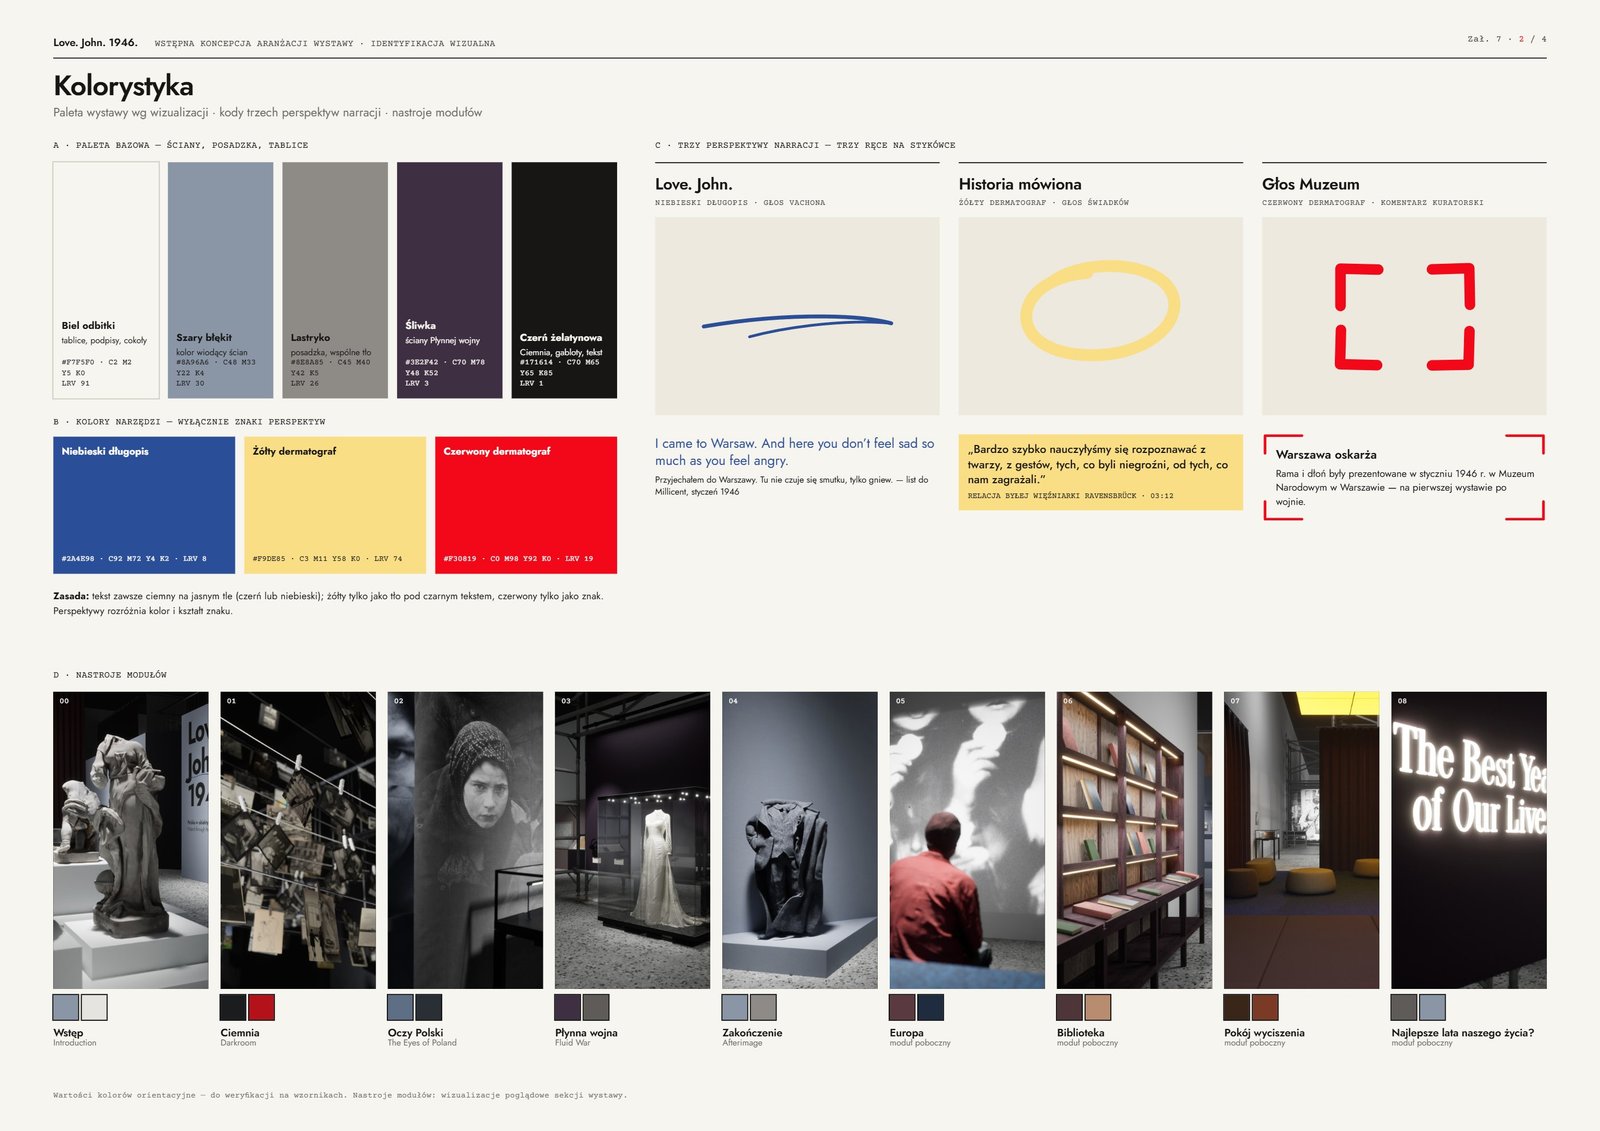Select the Czerń żelatynowa black swatch
The image size is (1600, 1131).
coord(564,280)
